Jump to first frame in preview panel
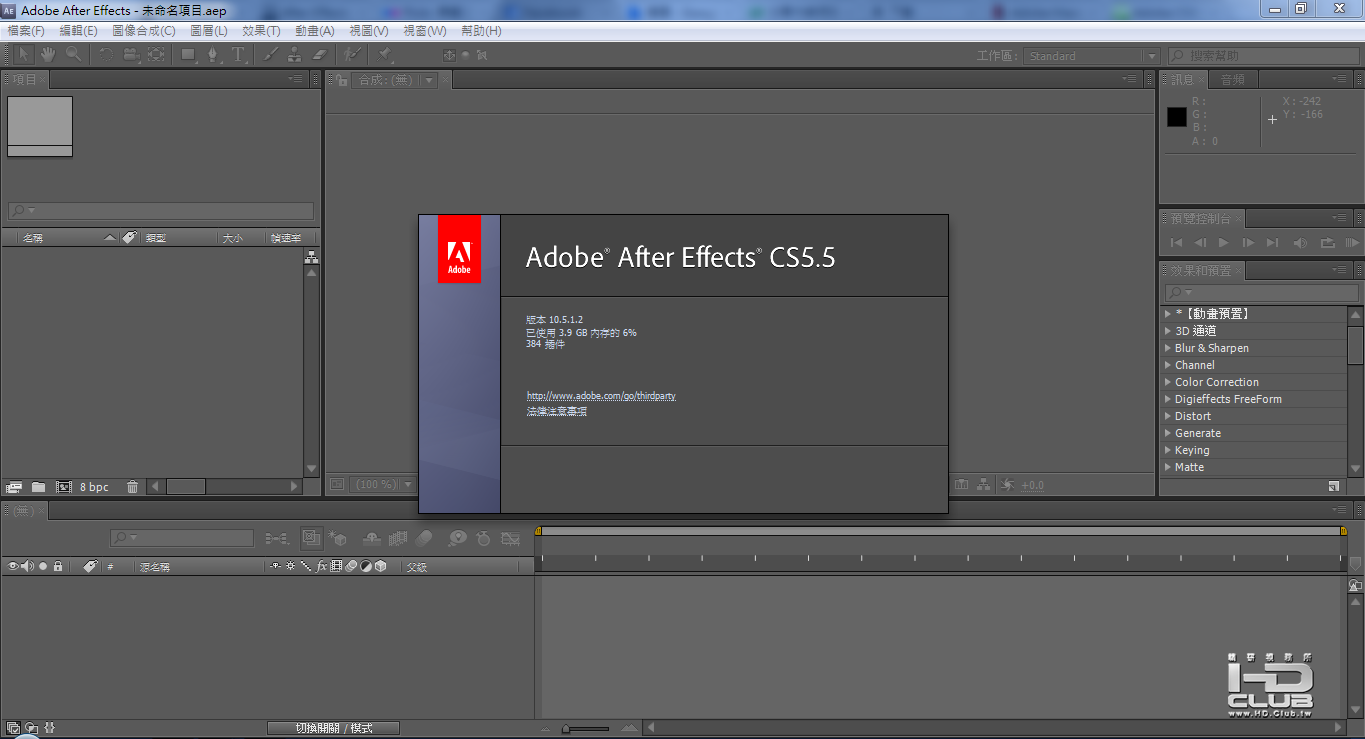This screenshot has height=739, width=1365. pos(1176,242)
